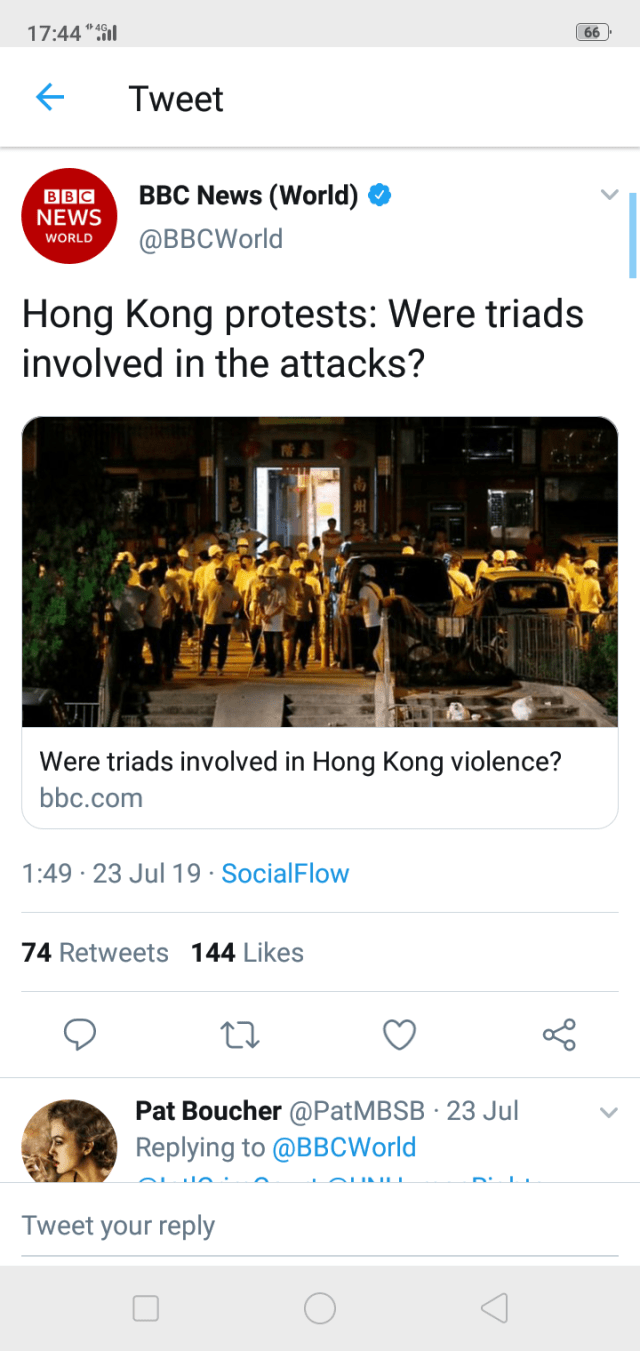Click the blue scrollbar indicator
The height and width of the screenshot is (1351, 640).
(x=632, y=235)
